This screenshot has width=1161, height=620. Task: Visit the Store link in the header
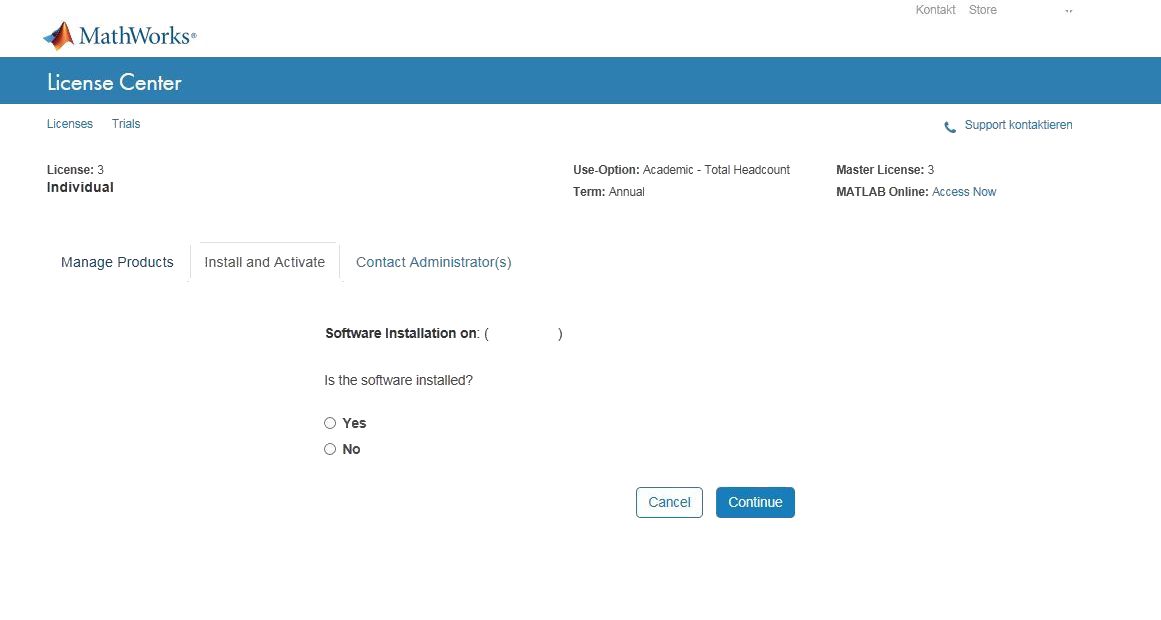(982, 10)
